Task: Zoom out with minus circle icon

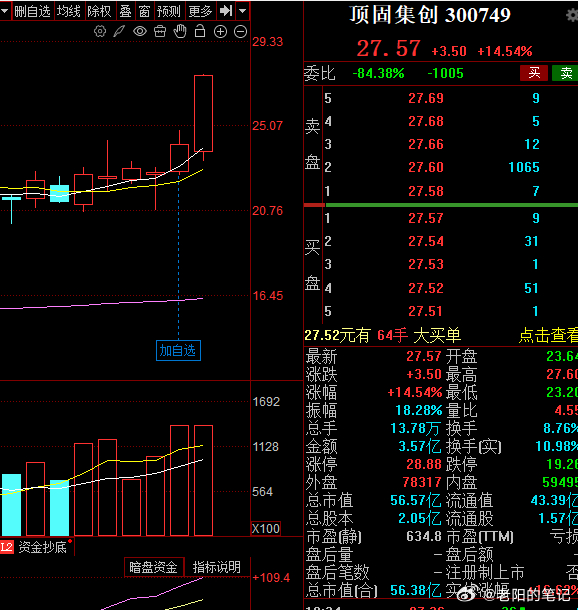Action: coord(241,32)
